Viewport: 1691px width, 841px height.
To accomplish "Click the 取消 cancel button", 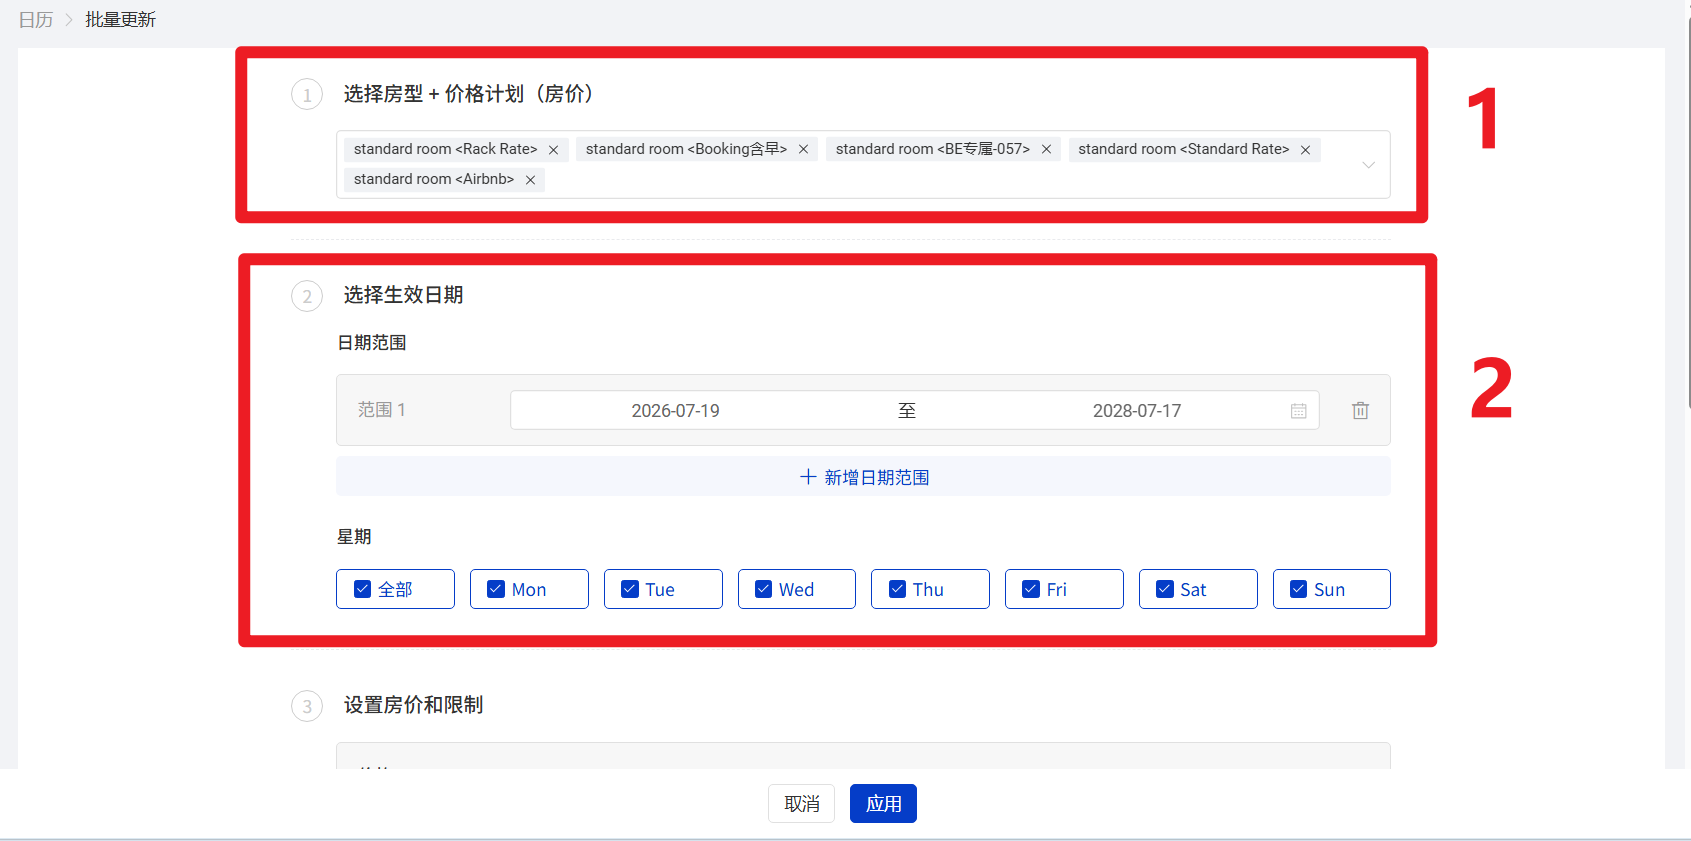I will [x=801, y=804].
